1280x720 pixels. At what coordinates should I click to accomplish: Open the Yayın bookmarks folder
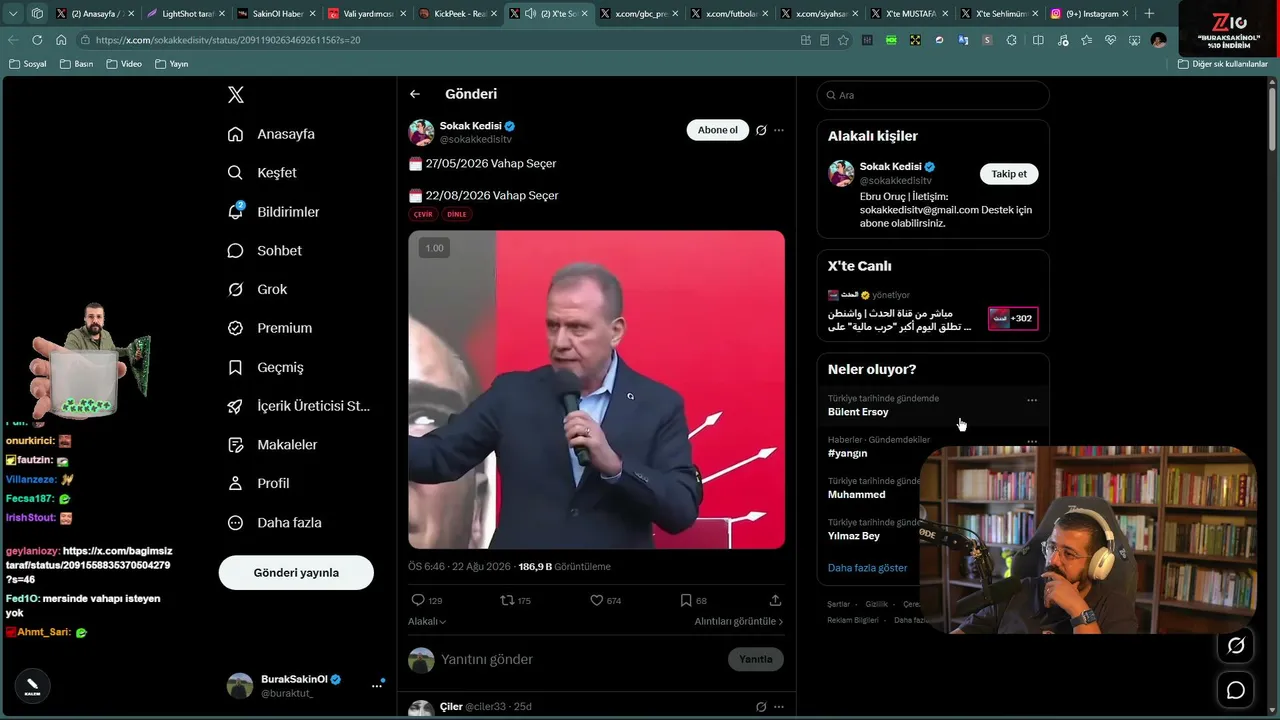[171, 64]
